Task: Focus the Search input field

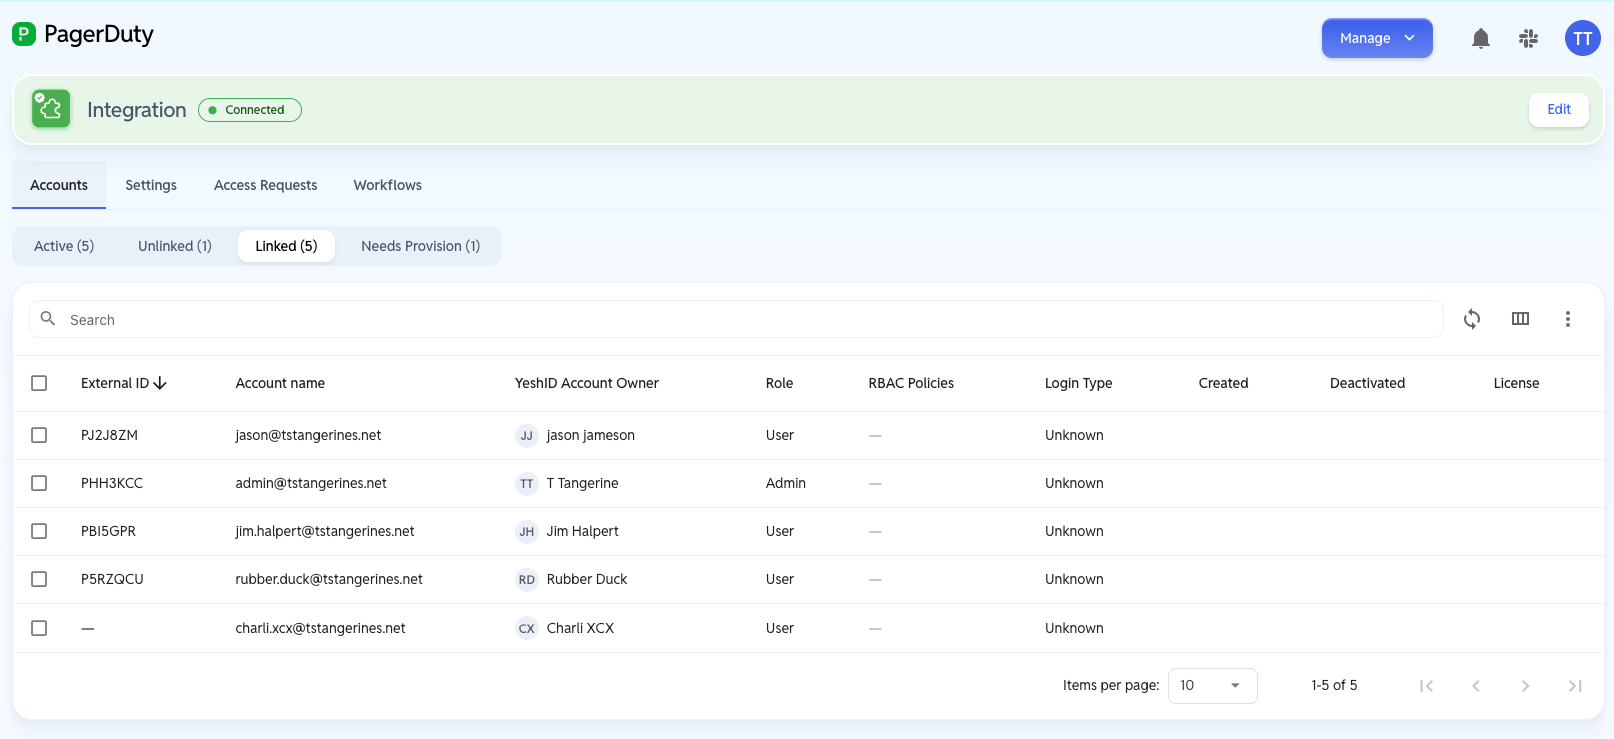Action: click(x=736, y=319)
